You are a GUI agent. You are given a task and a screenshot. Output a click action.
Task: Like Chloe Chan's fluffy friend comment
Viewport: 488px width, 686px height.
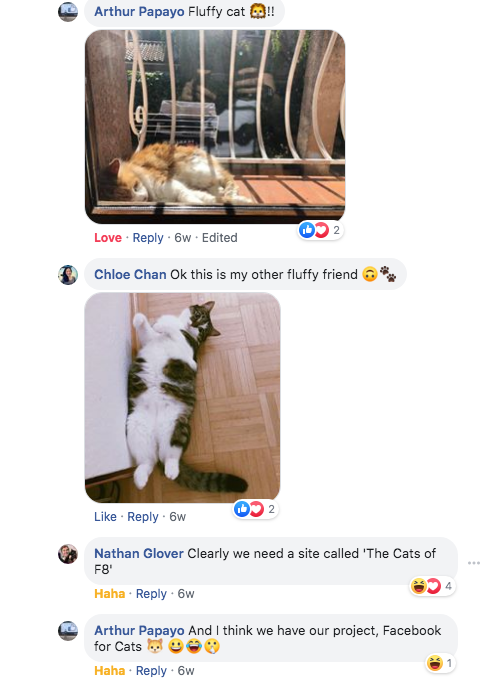pos(105,517)
